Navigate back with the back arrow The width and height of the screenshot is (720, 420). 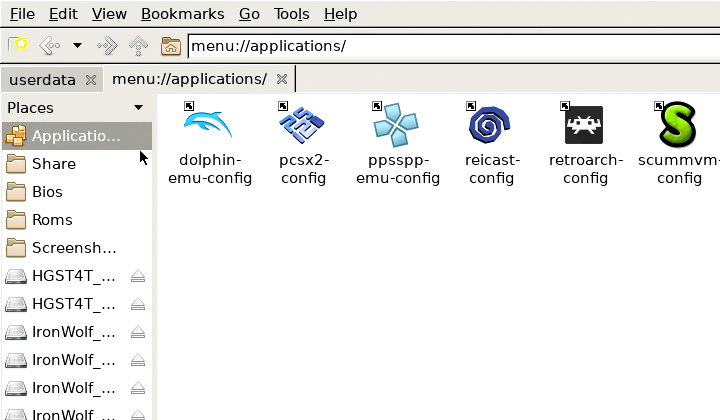(49, 46)
